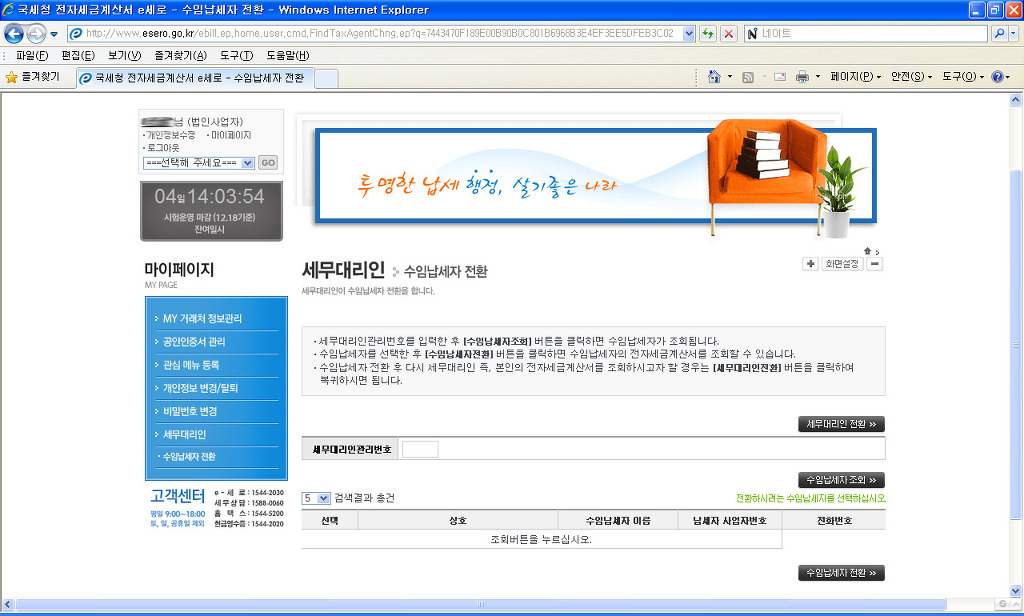Click the 수임납세자 이름 column header
This screenshot has height=616, width=1024.
tap(618, 521)
